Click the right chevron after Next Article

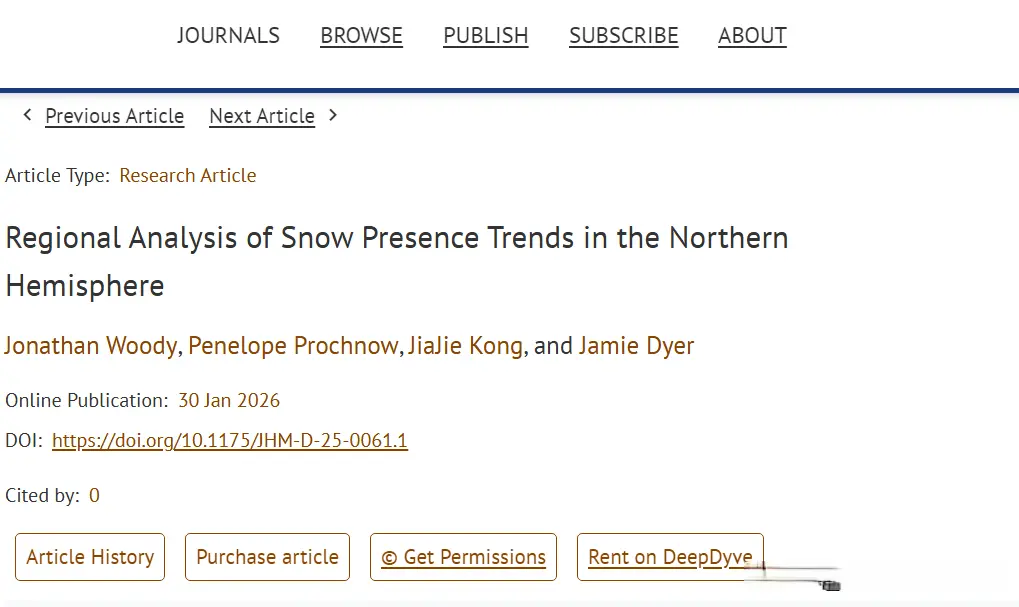point(333,115)
